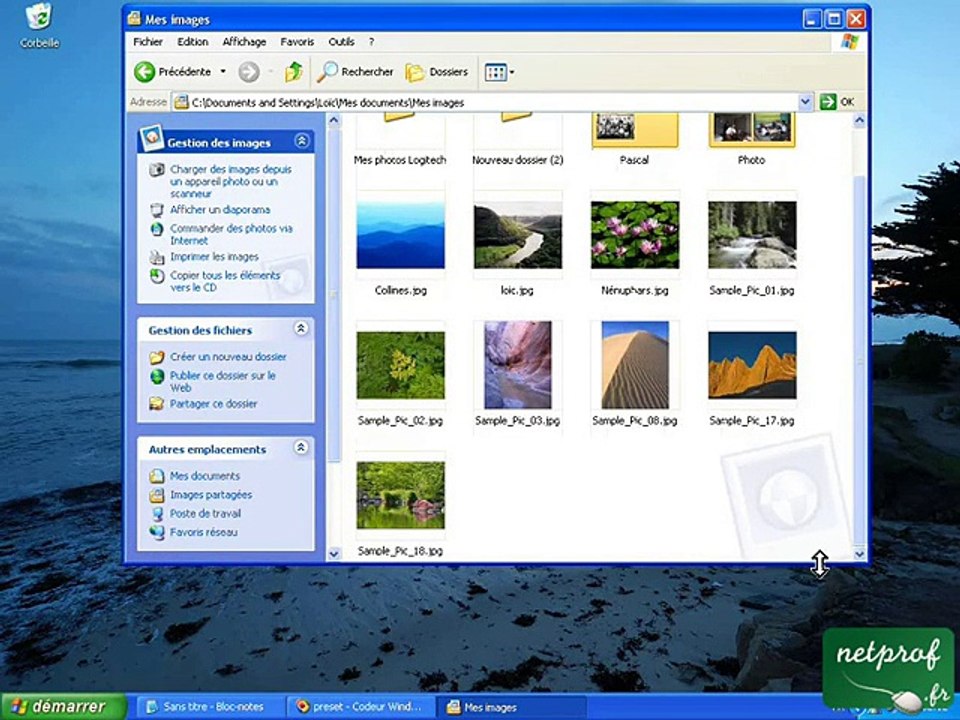Click Publier ce dossier sur le Web
Image resolution: width=960 pixels, height=720 pixels.
click(223, 381)
